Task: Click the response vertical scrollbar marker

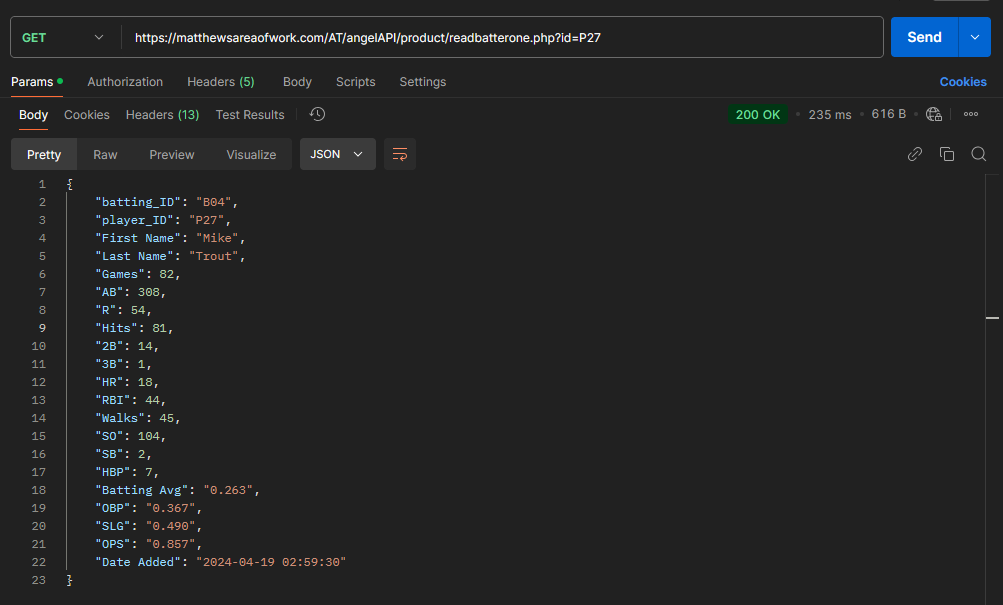Action: [992, 317]
